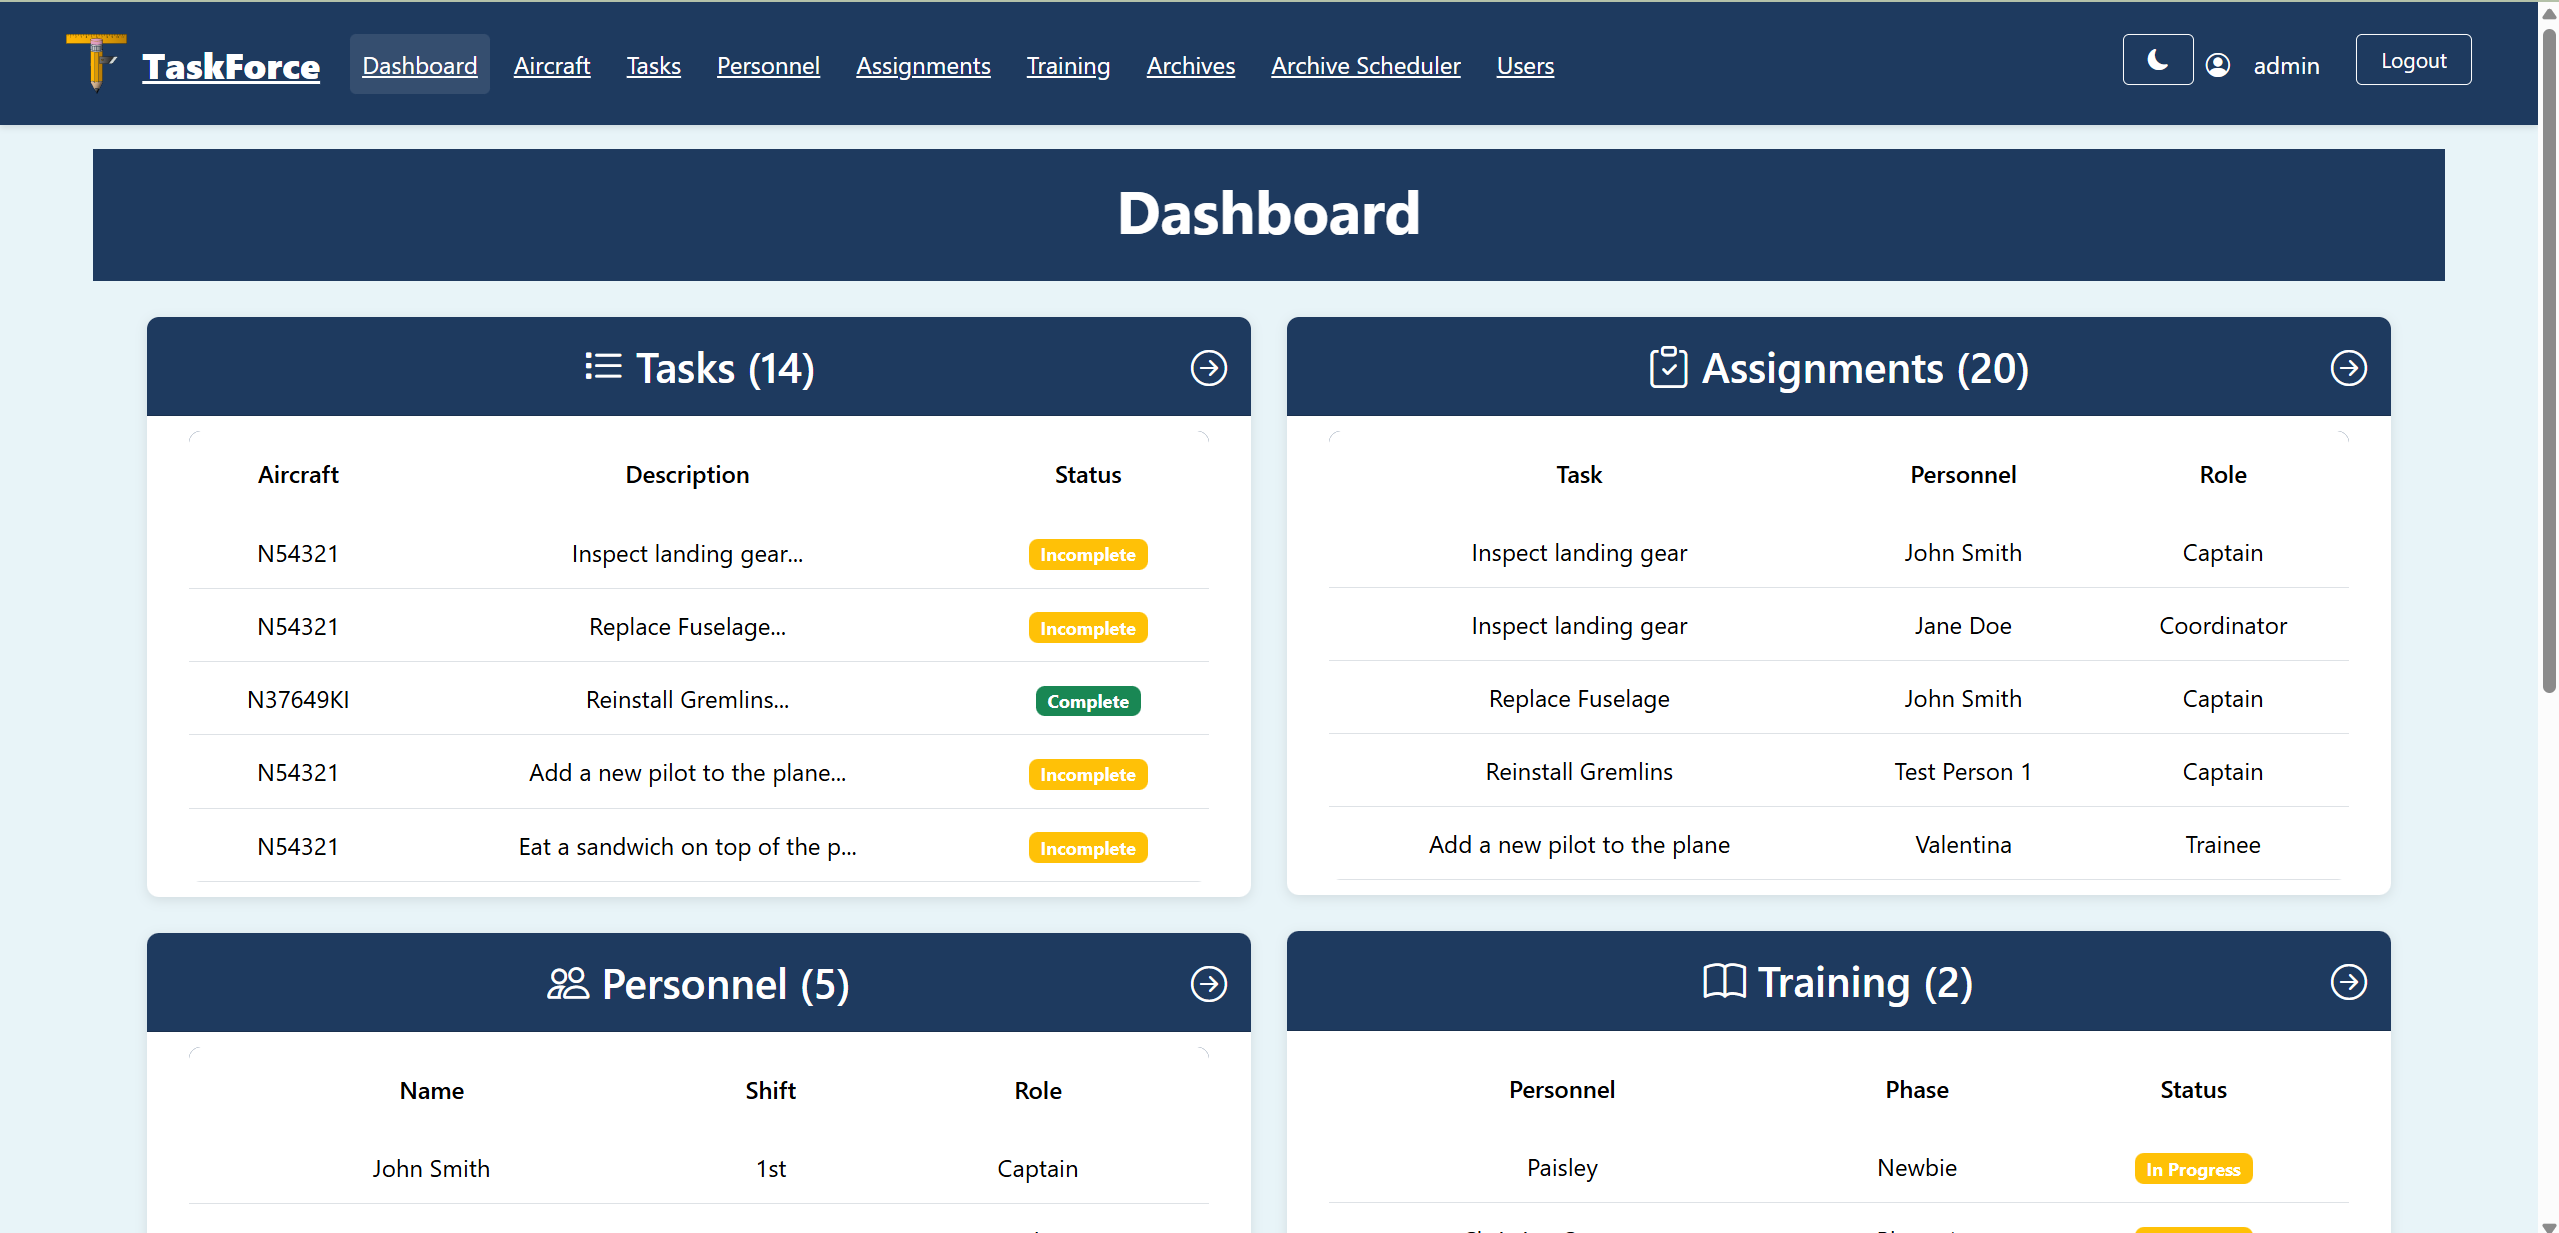Open the Users section
Viewport: 2559px width, 1233px height.
1524,65
